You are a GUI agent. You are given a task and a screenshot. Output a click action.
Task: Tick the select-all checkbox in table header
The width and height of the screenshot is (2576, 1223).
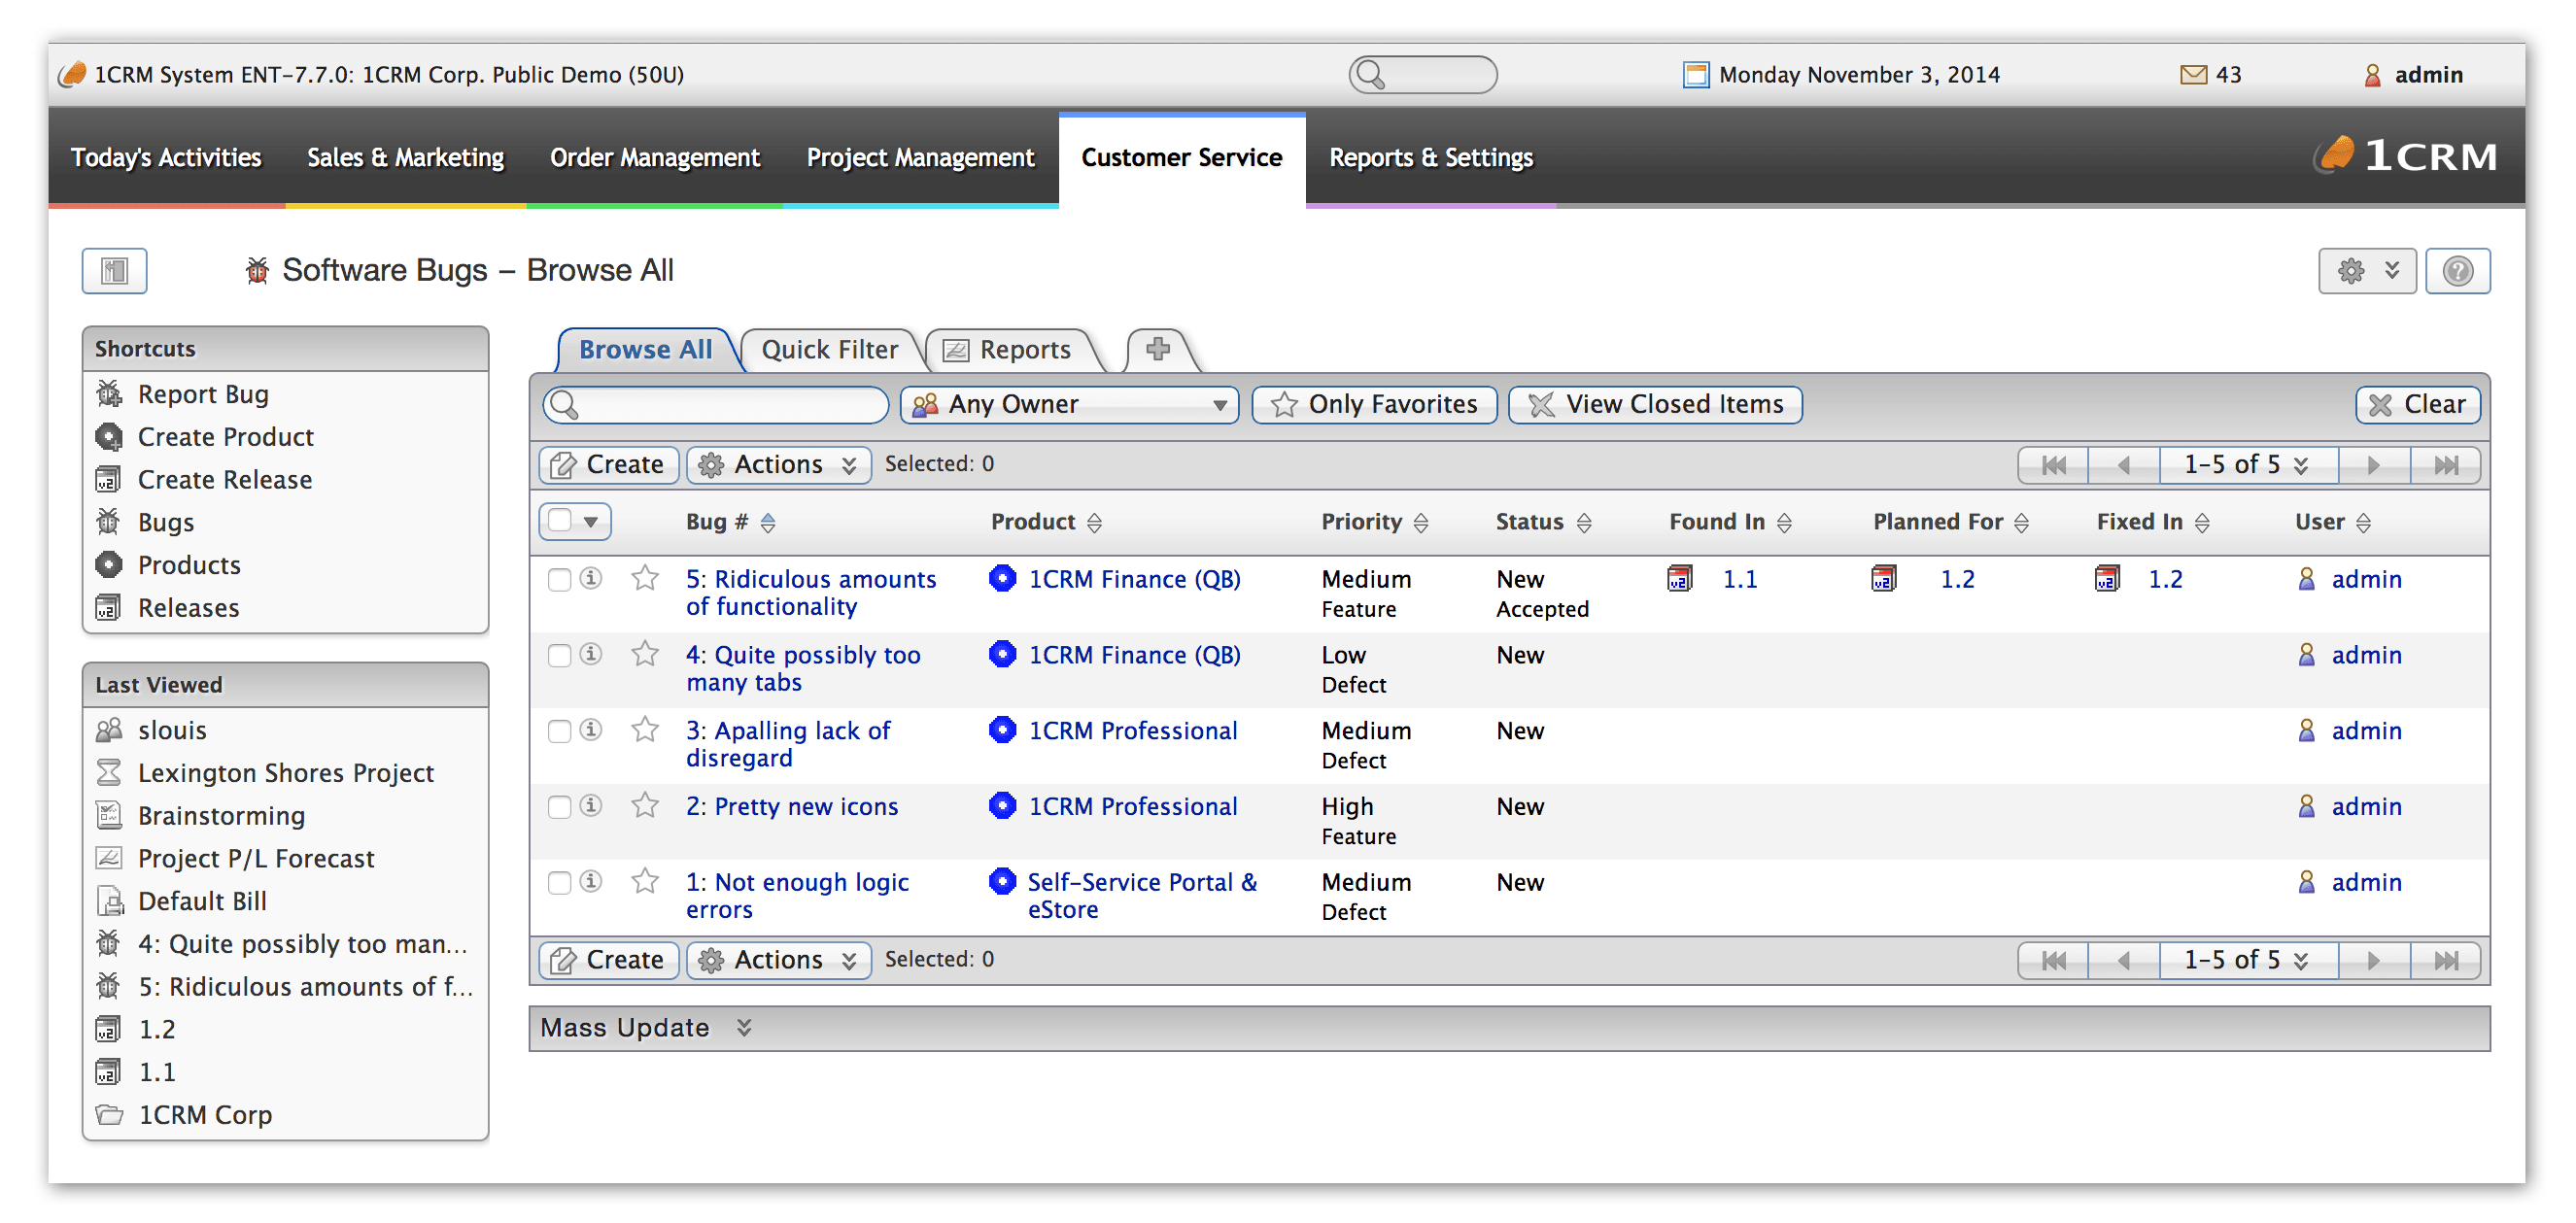(x=560, y=521)
